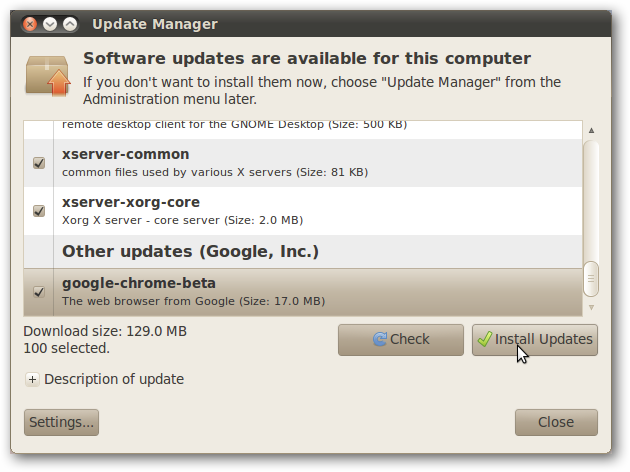
Task: Click the Update Manager package icon
Action: [x=48, y=73]
